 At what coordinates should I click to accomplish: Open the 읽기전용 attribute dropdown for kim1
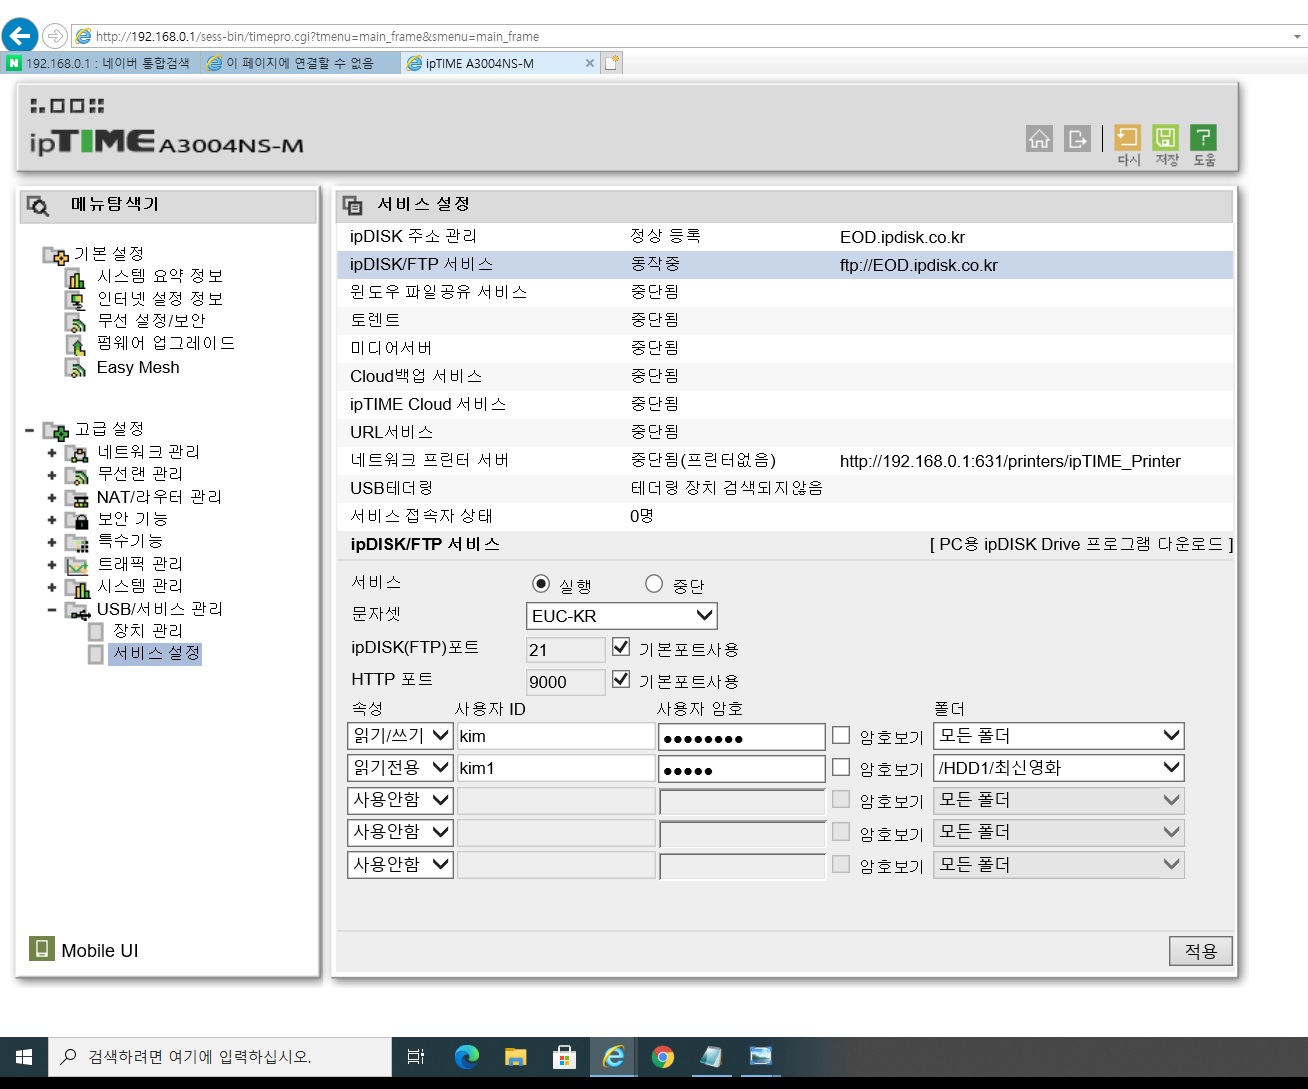click(400, 768)
